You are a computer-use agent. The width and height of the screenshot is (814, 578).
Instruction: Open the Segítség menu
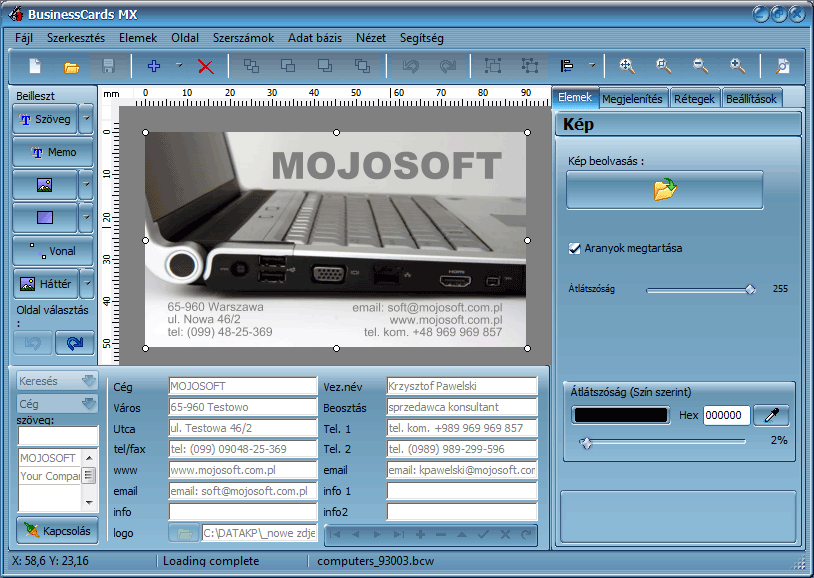[x=422, y=38]
